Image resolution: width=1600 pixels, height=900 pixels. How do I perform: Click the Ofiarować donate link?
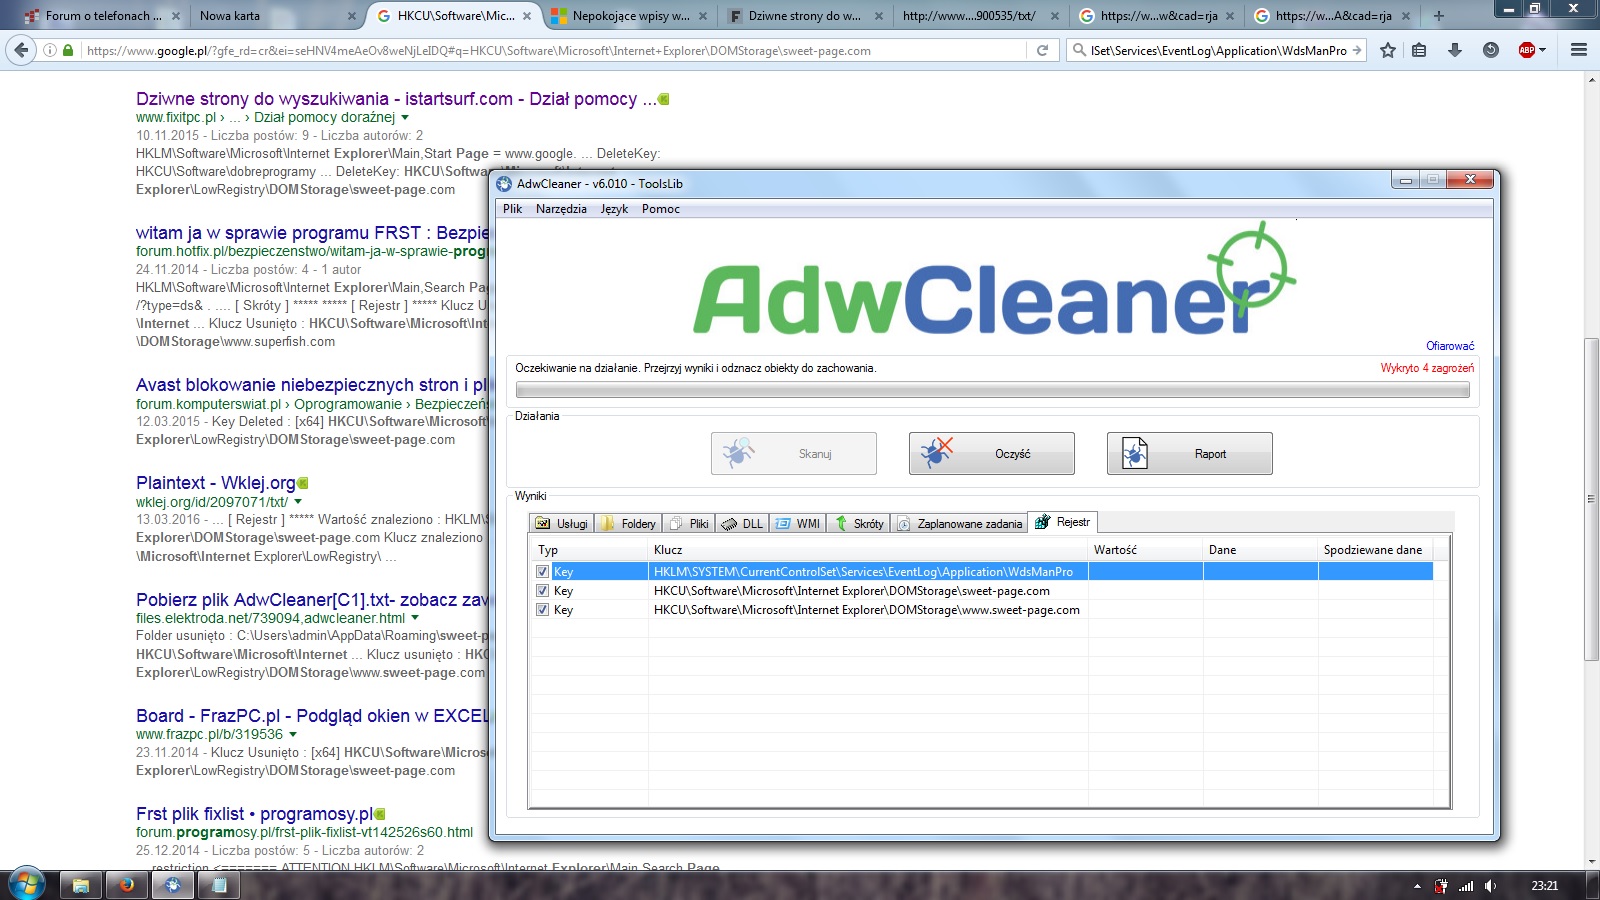[1450, 346]
